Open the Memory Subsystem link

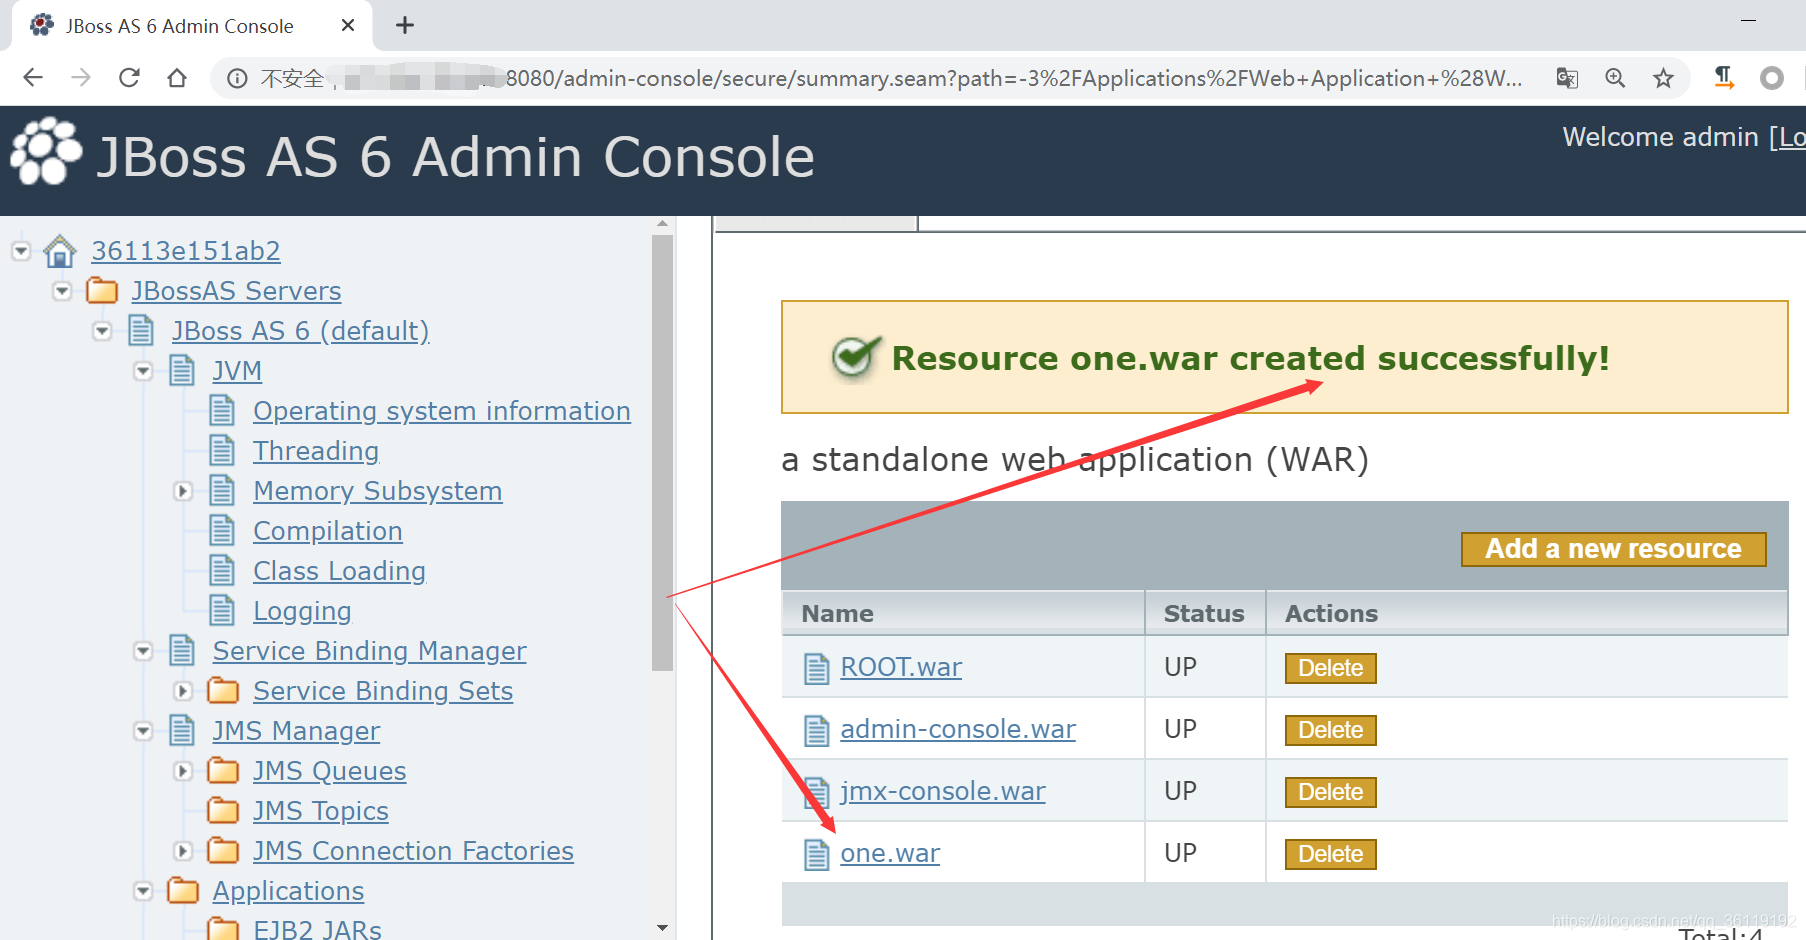point(378,491)
